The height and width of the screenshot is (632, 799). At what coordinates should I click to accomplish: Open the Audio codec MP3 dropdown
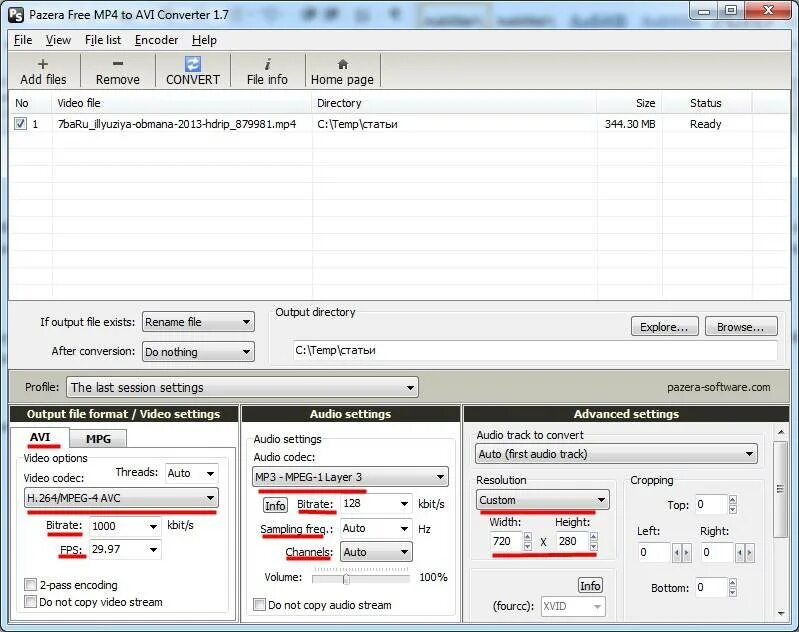point(351,477)
